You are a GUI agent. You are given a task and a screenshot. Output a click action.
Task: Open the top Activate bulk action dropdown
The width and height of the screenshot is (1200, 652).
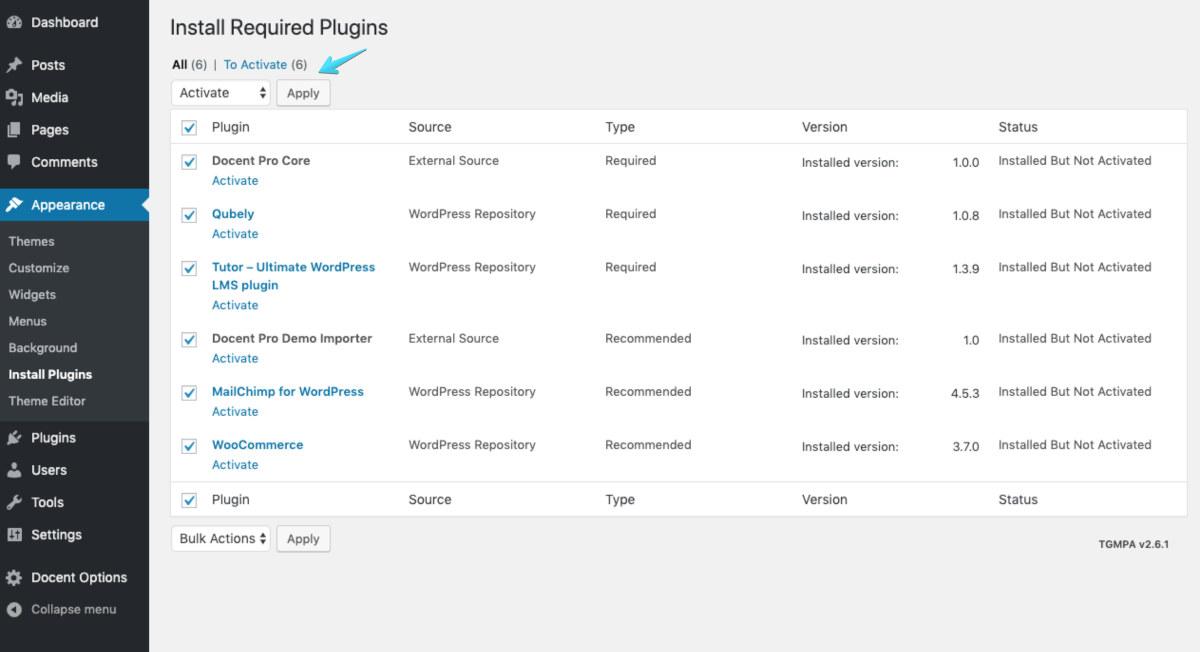point(221,93)
